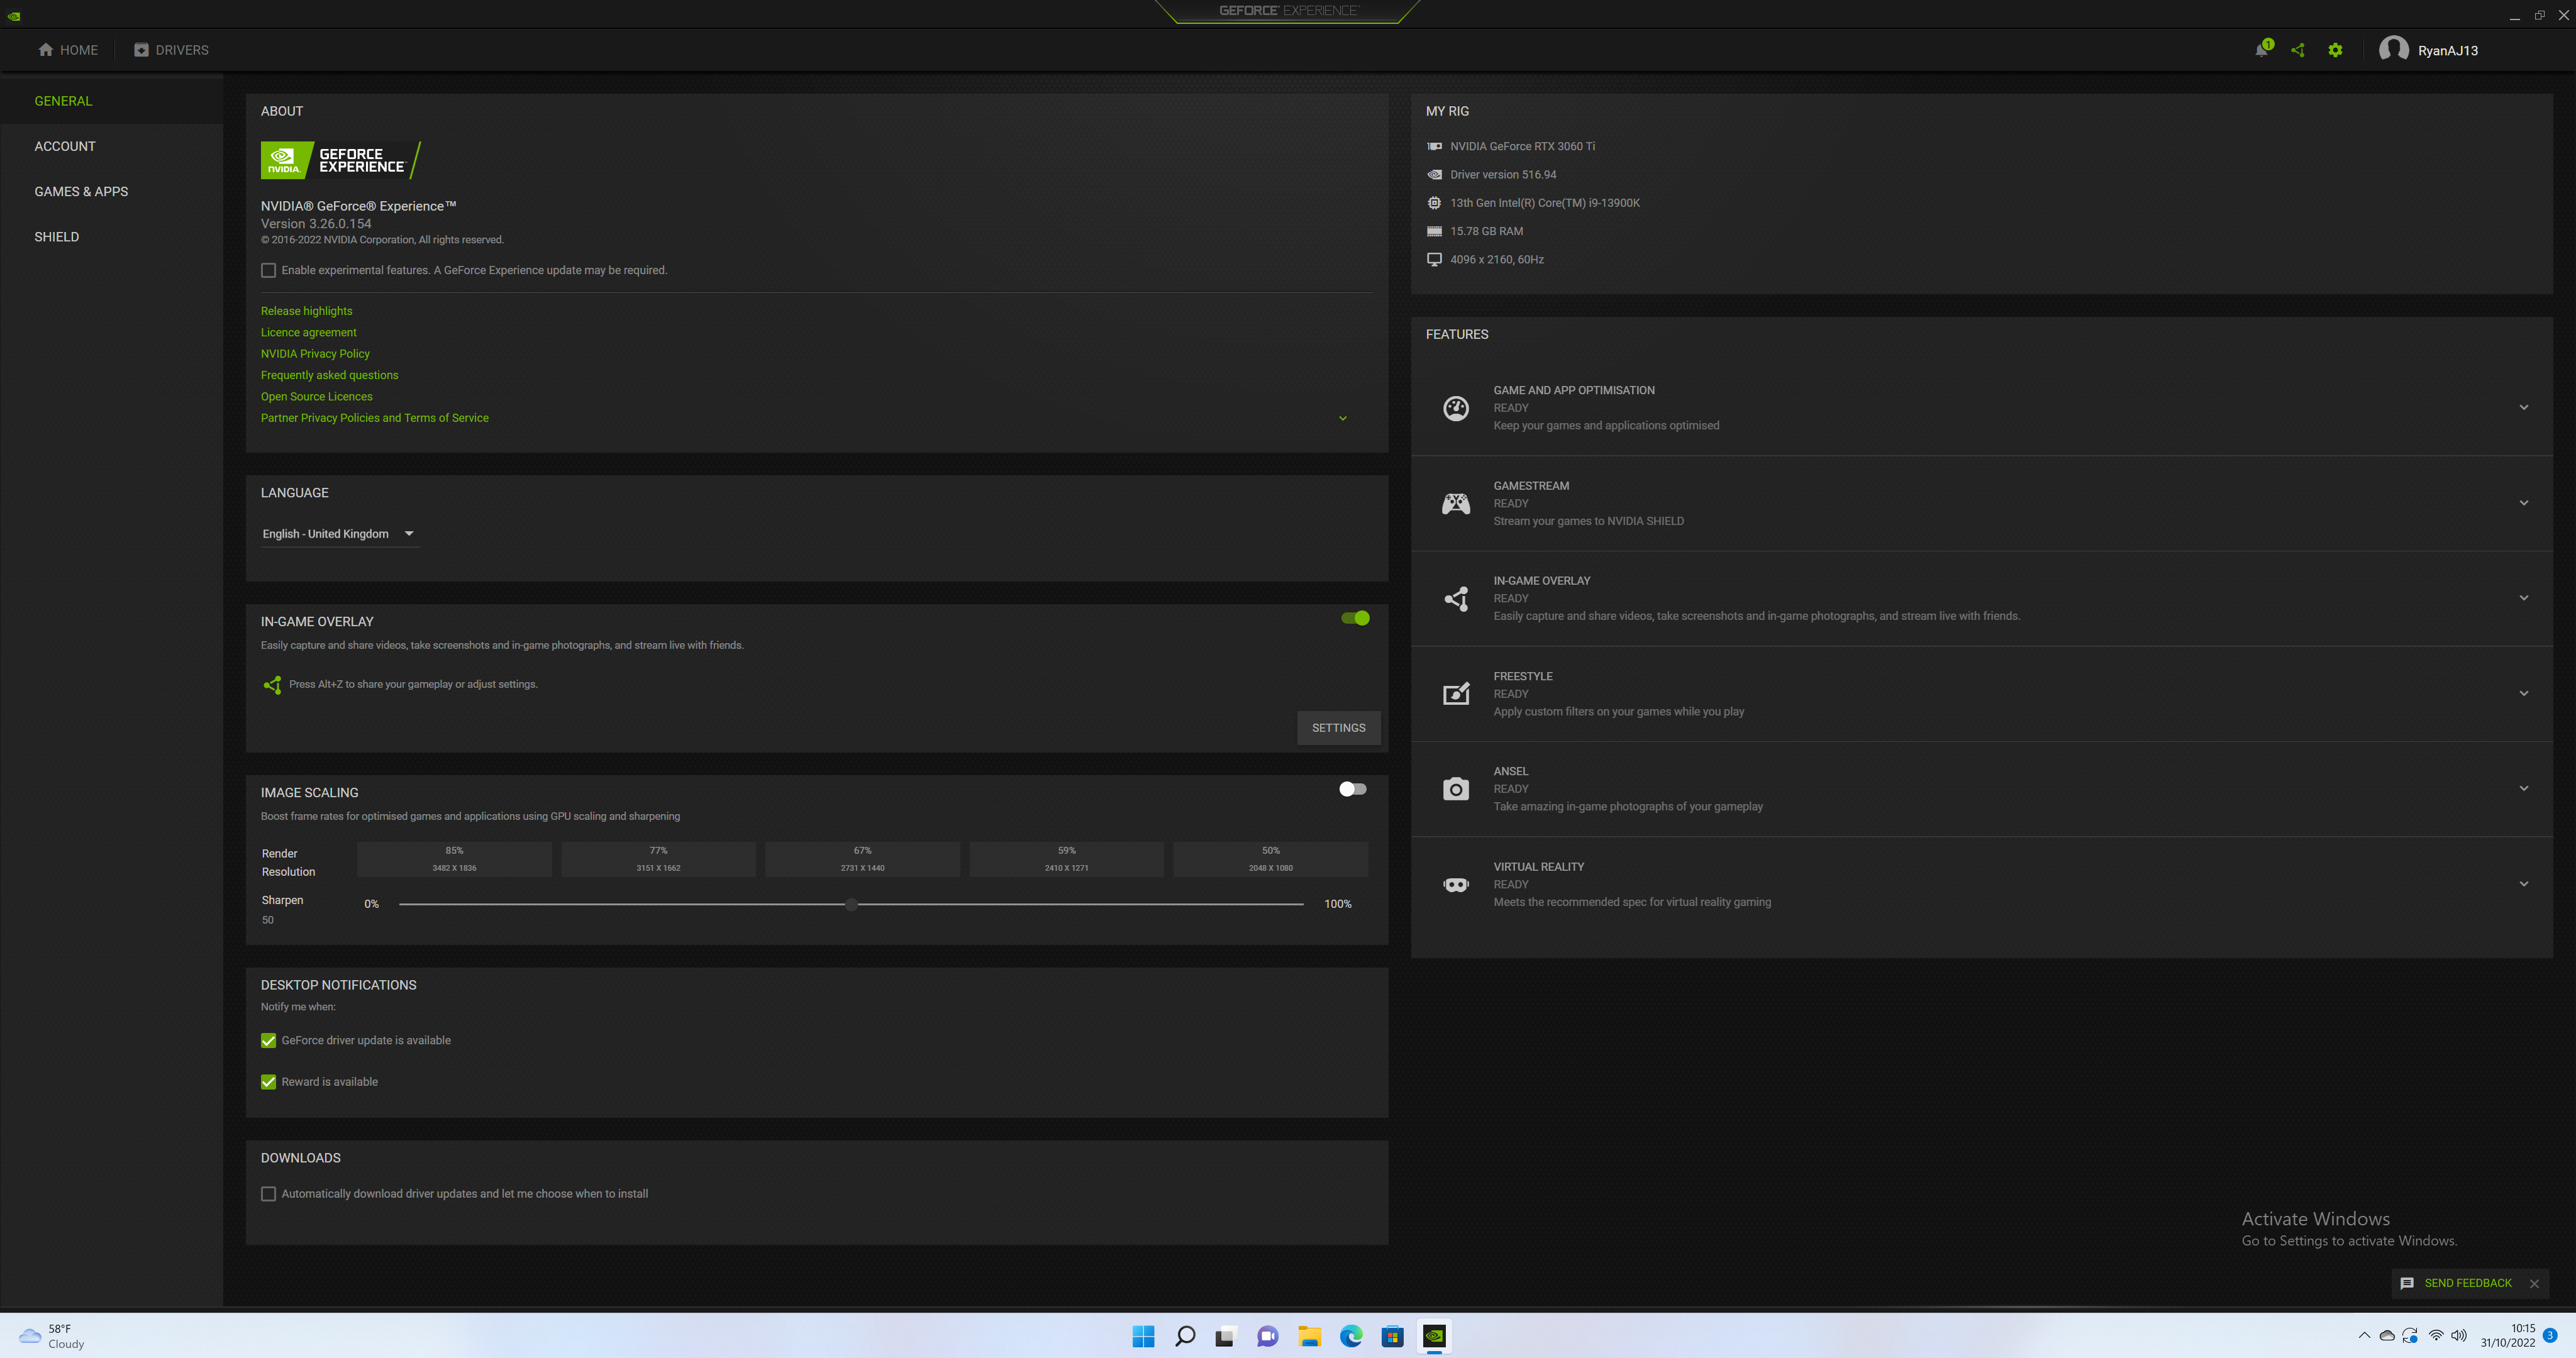The width and height of the screenshot is (2576, 1358).
Task: Open the Shield settings section
Action: tap(56, 237)
